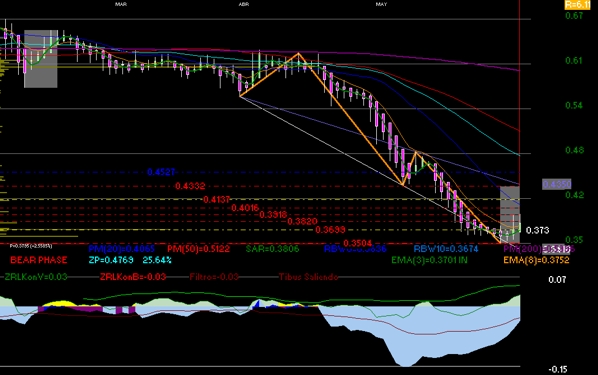Screen dimensions: 598x375
Task: Click the grey highlighted box near March candles
Action: click(41, 59)
